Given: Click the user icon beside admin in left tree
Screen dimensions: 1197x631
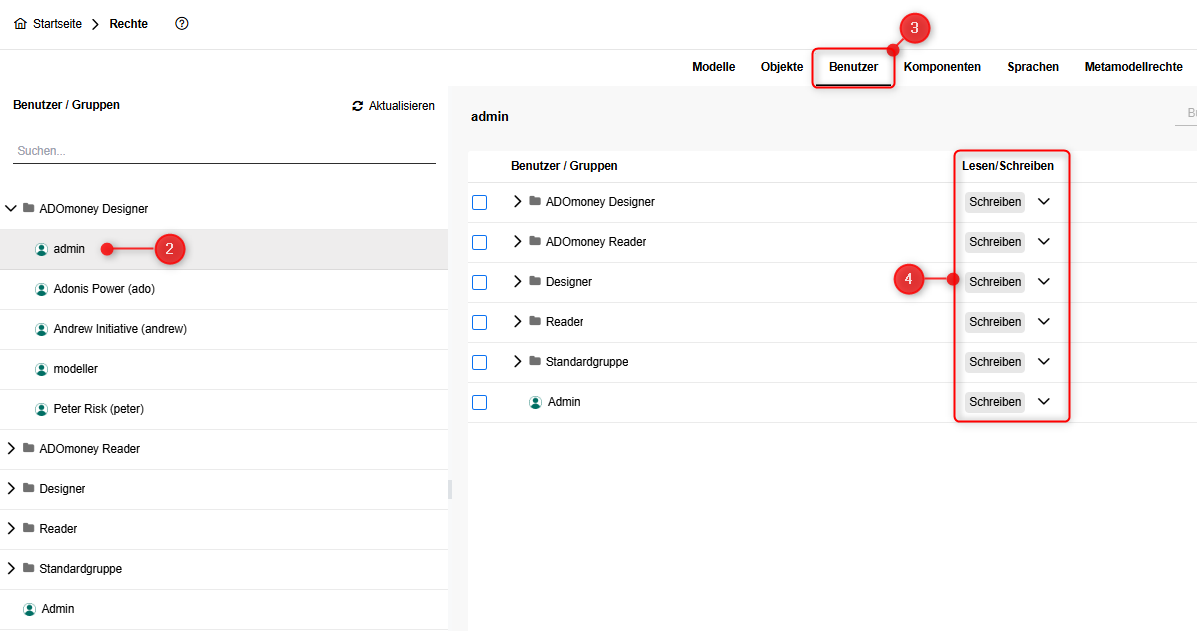Looking at the screenshot, I should 41,250.
